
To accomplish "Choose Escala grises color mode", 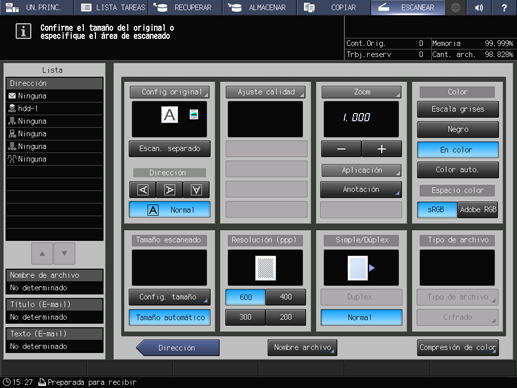I will [x=458, y=109].
